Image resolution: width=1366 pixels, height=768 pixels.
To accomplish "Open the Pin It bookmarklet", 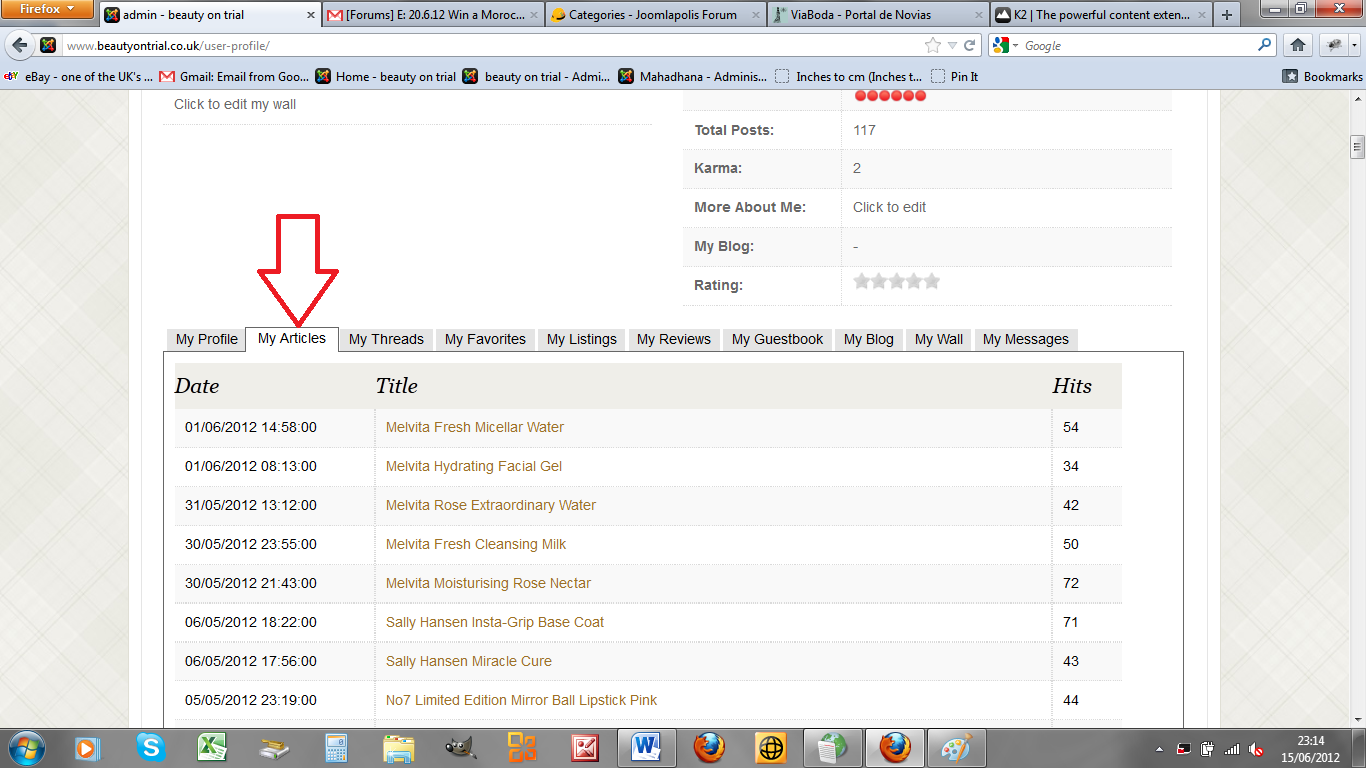I will [x=954, y=76].
